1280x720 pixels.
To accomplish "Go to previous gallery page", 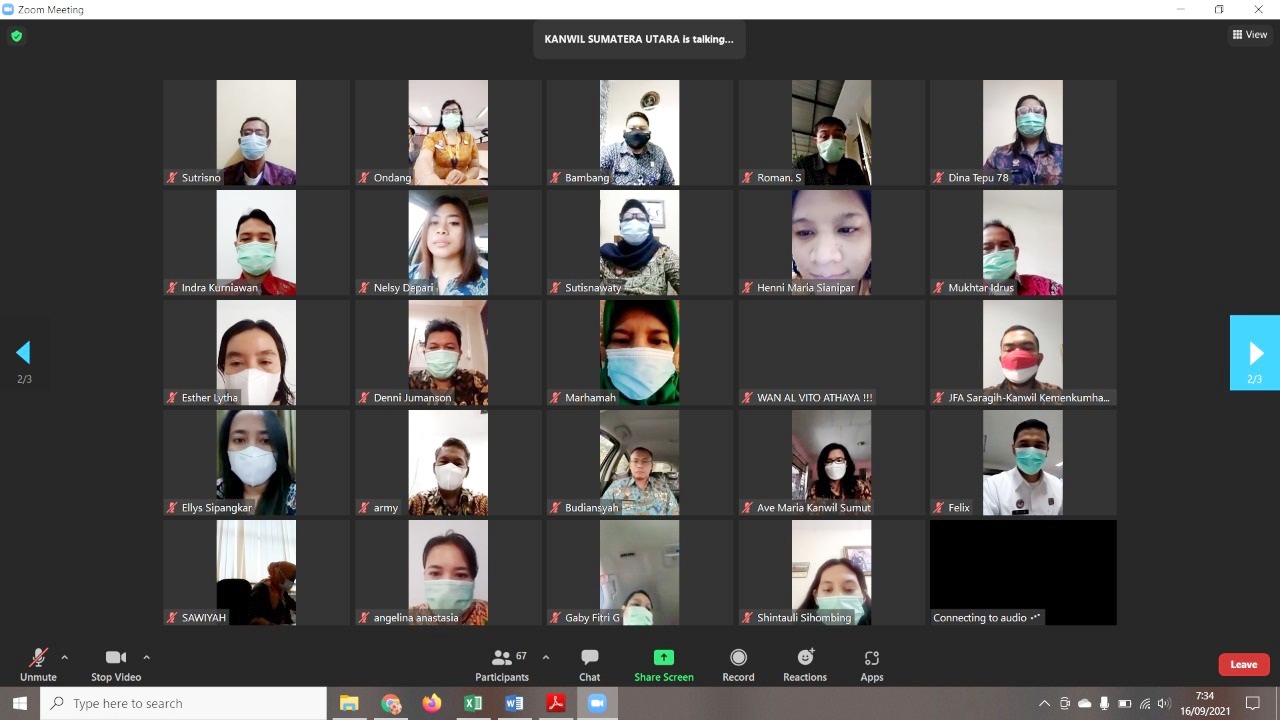I will (x=23, y=353).
